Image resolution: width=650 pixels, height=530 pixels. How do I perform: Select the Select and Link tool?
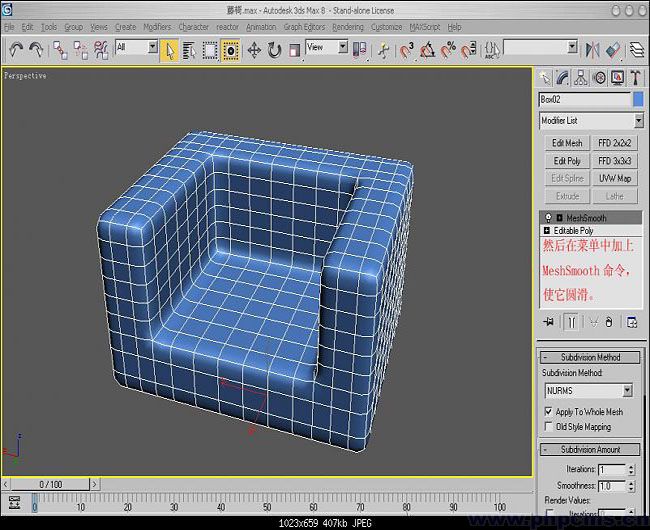tap(61, 50)
